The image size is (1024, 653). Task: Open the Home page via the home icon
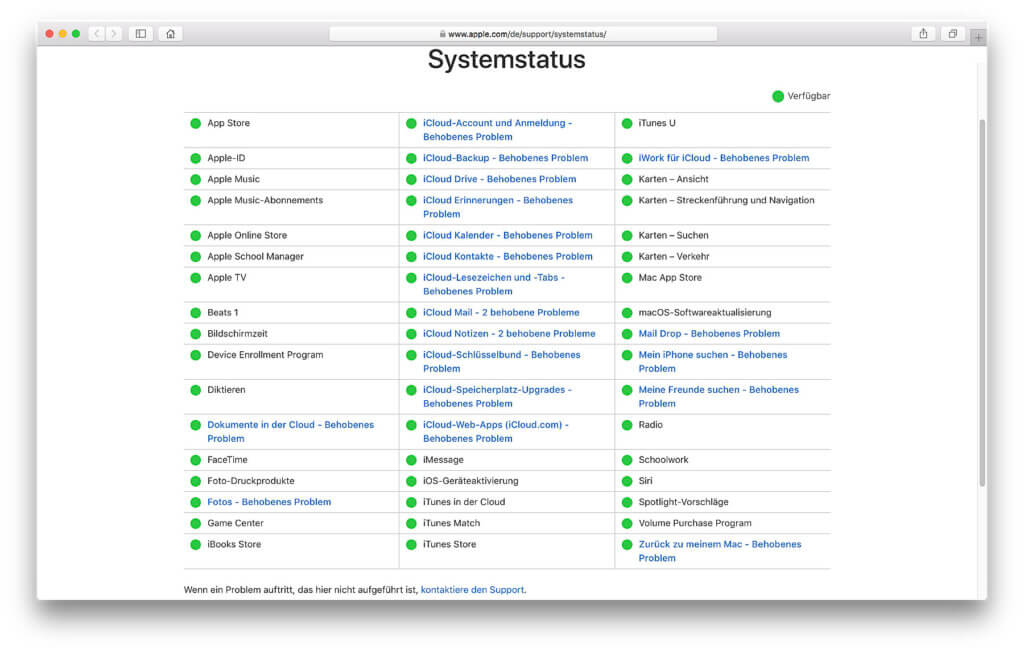[x=170, y=33]
